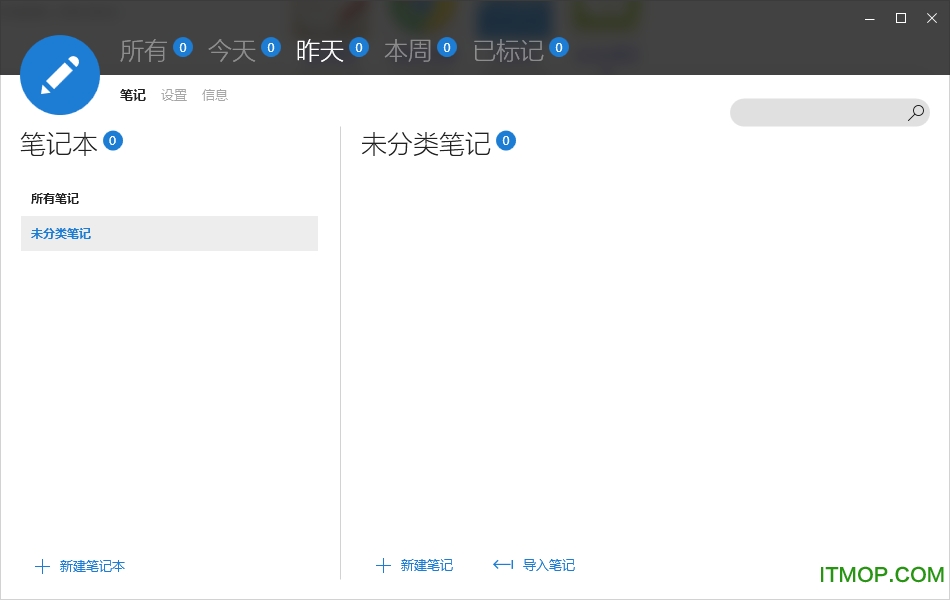Select 未分类笔记 notebook in the list
Screen dimensions: 950x600
point(61,234)
